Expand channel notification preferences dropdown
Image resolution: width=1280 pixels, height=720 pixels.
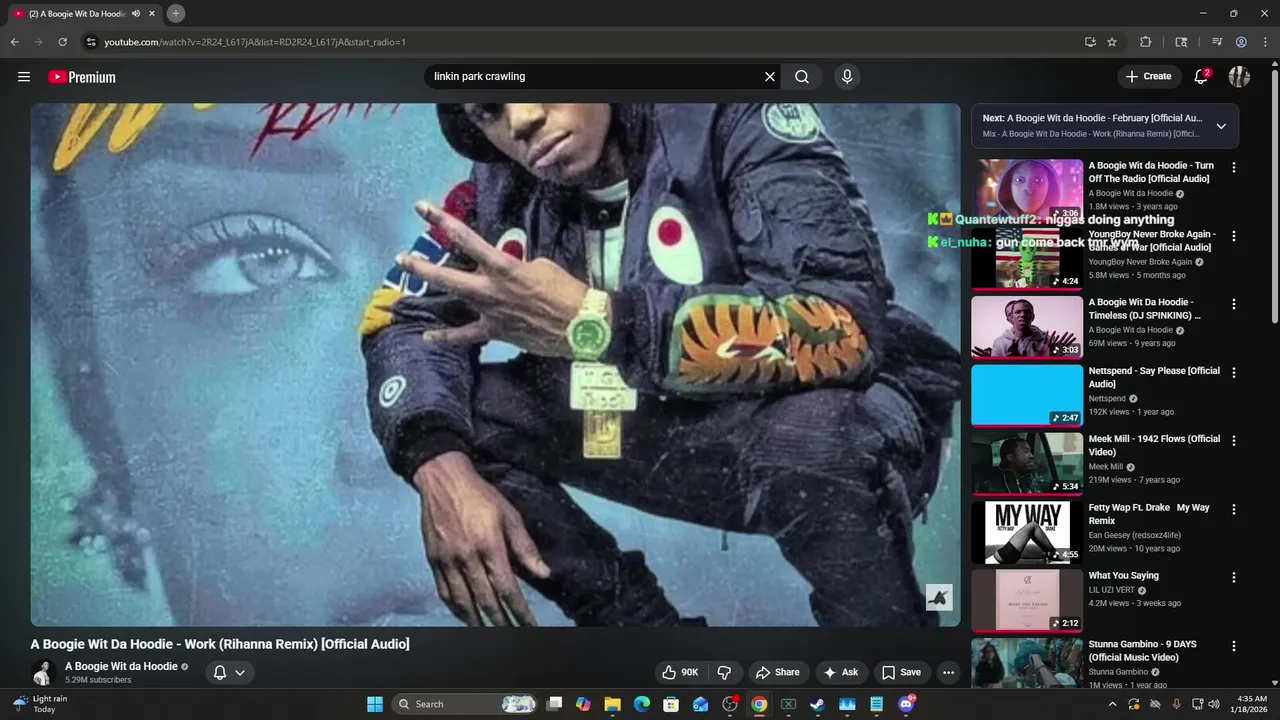point(229,673)
